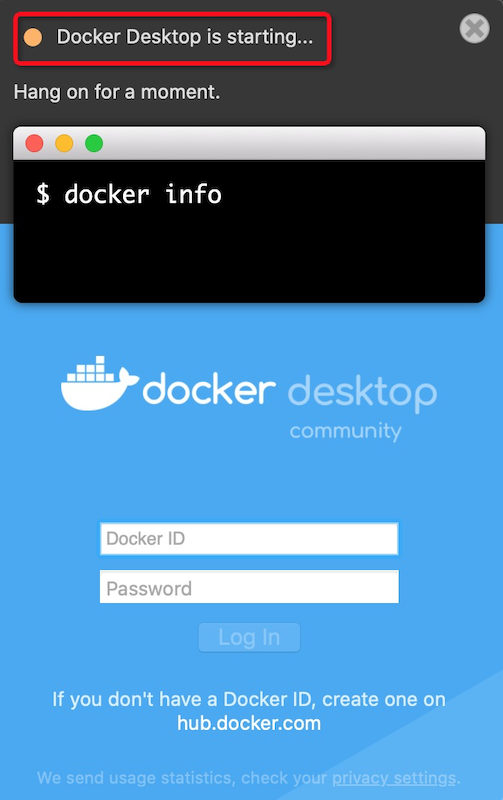Focus the Password input field
The height and width of the screenshot is (800, 503).
[x=249, y=587]
